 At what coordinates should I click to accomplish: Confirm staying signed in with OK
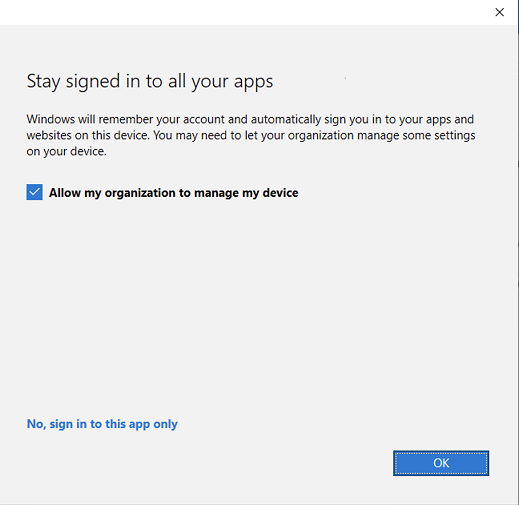pos(441,463)
